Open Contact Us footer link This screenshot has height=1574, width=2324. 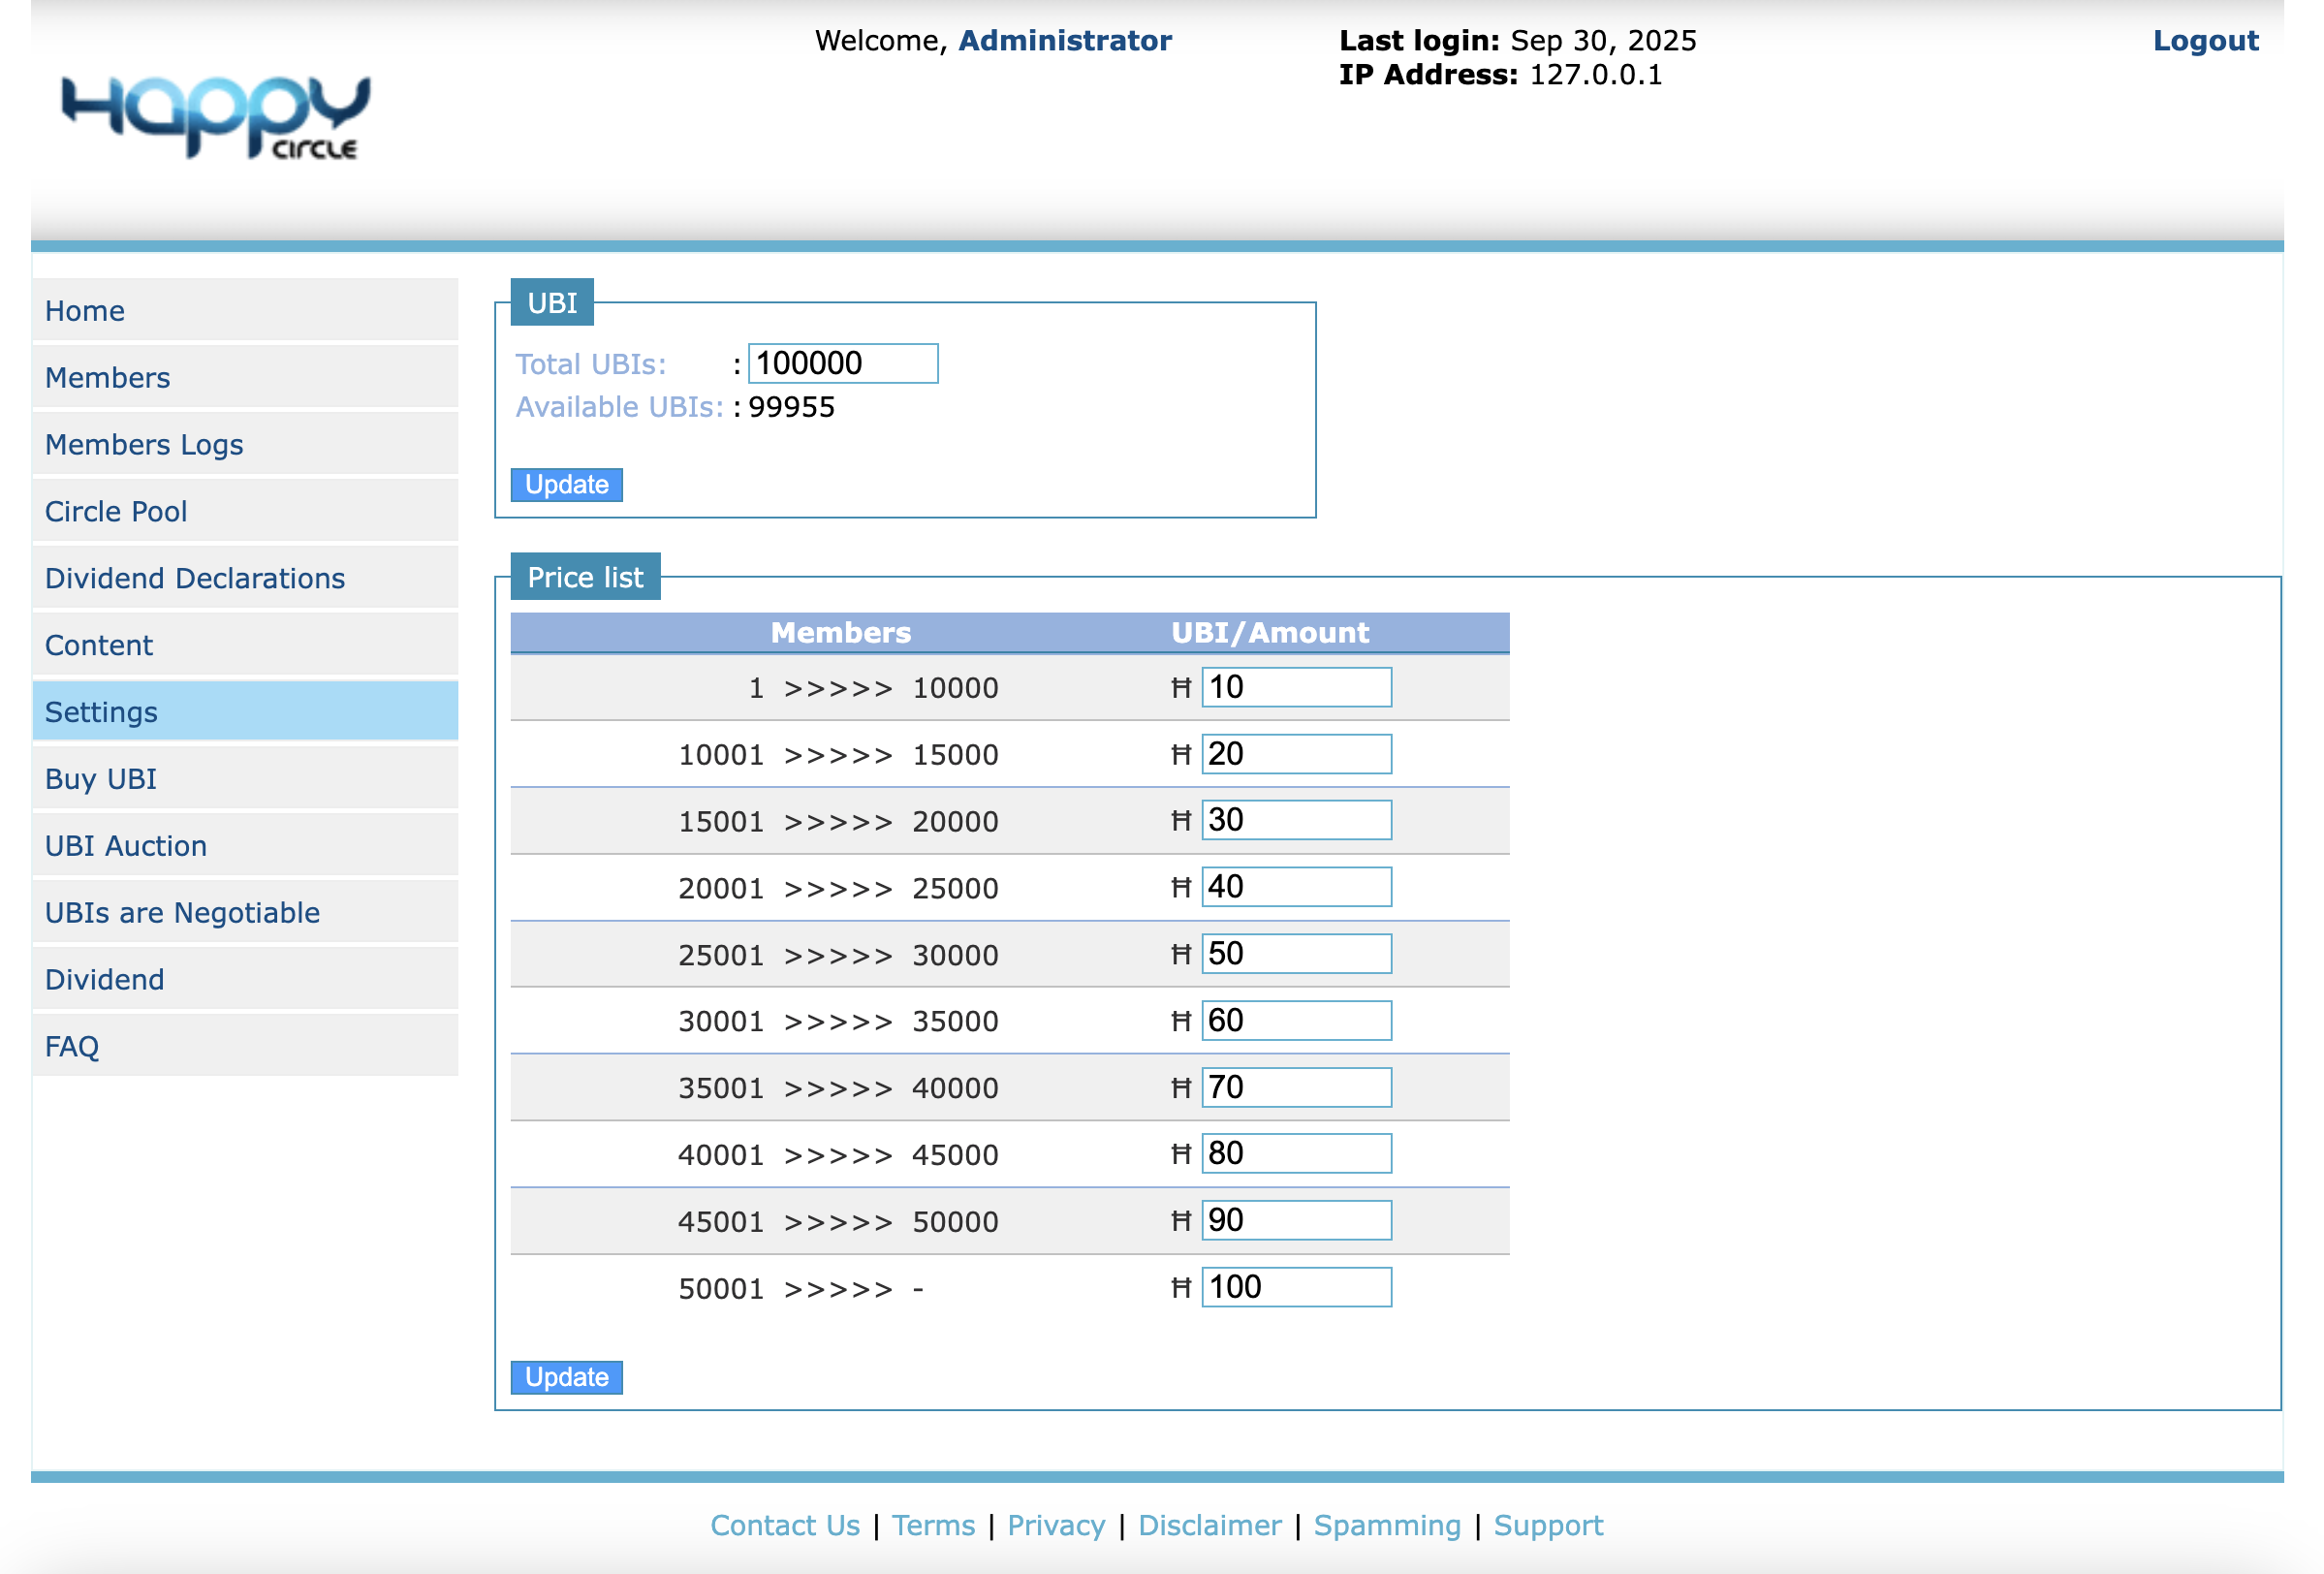click(785, 1525)
